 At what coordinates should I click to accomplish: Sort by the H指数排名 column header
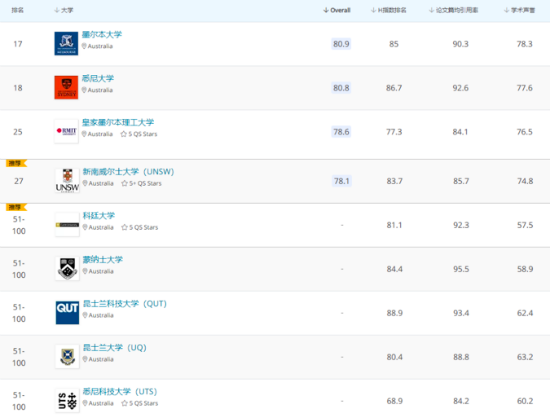coord(389,10)
